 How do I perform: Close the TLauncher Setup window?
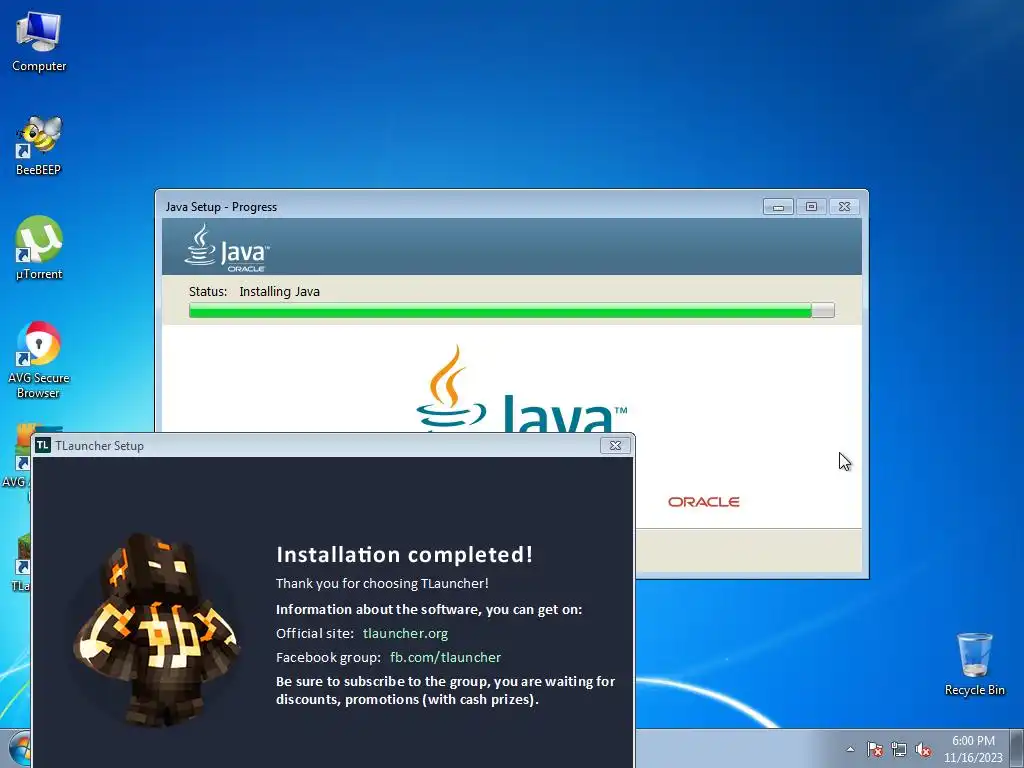[x=615, y=445]
